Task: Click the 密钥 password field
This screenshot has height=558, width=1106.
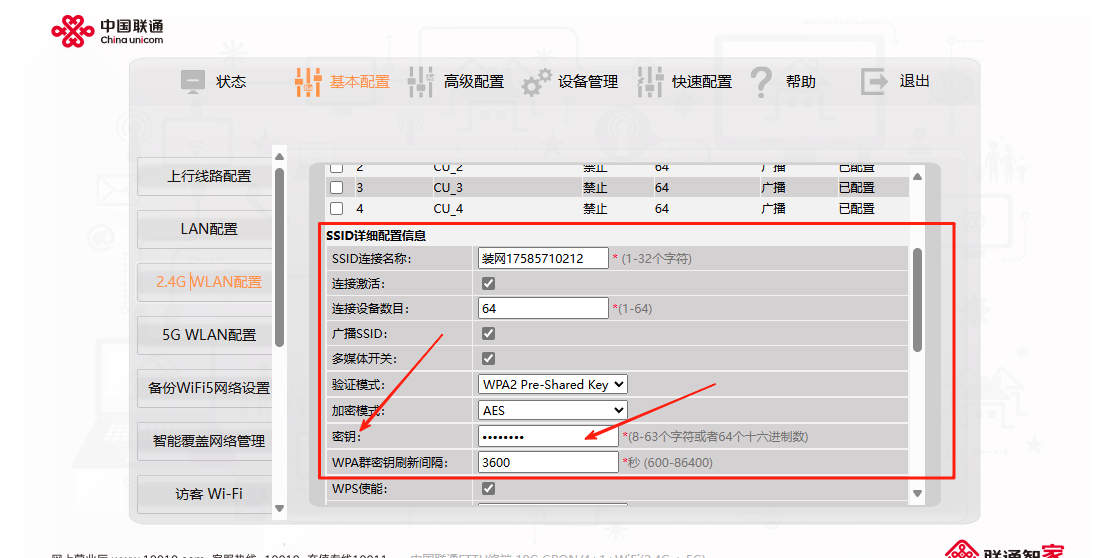Action: [548, 437]
